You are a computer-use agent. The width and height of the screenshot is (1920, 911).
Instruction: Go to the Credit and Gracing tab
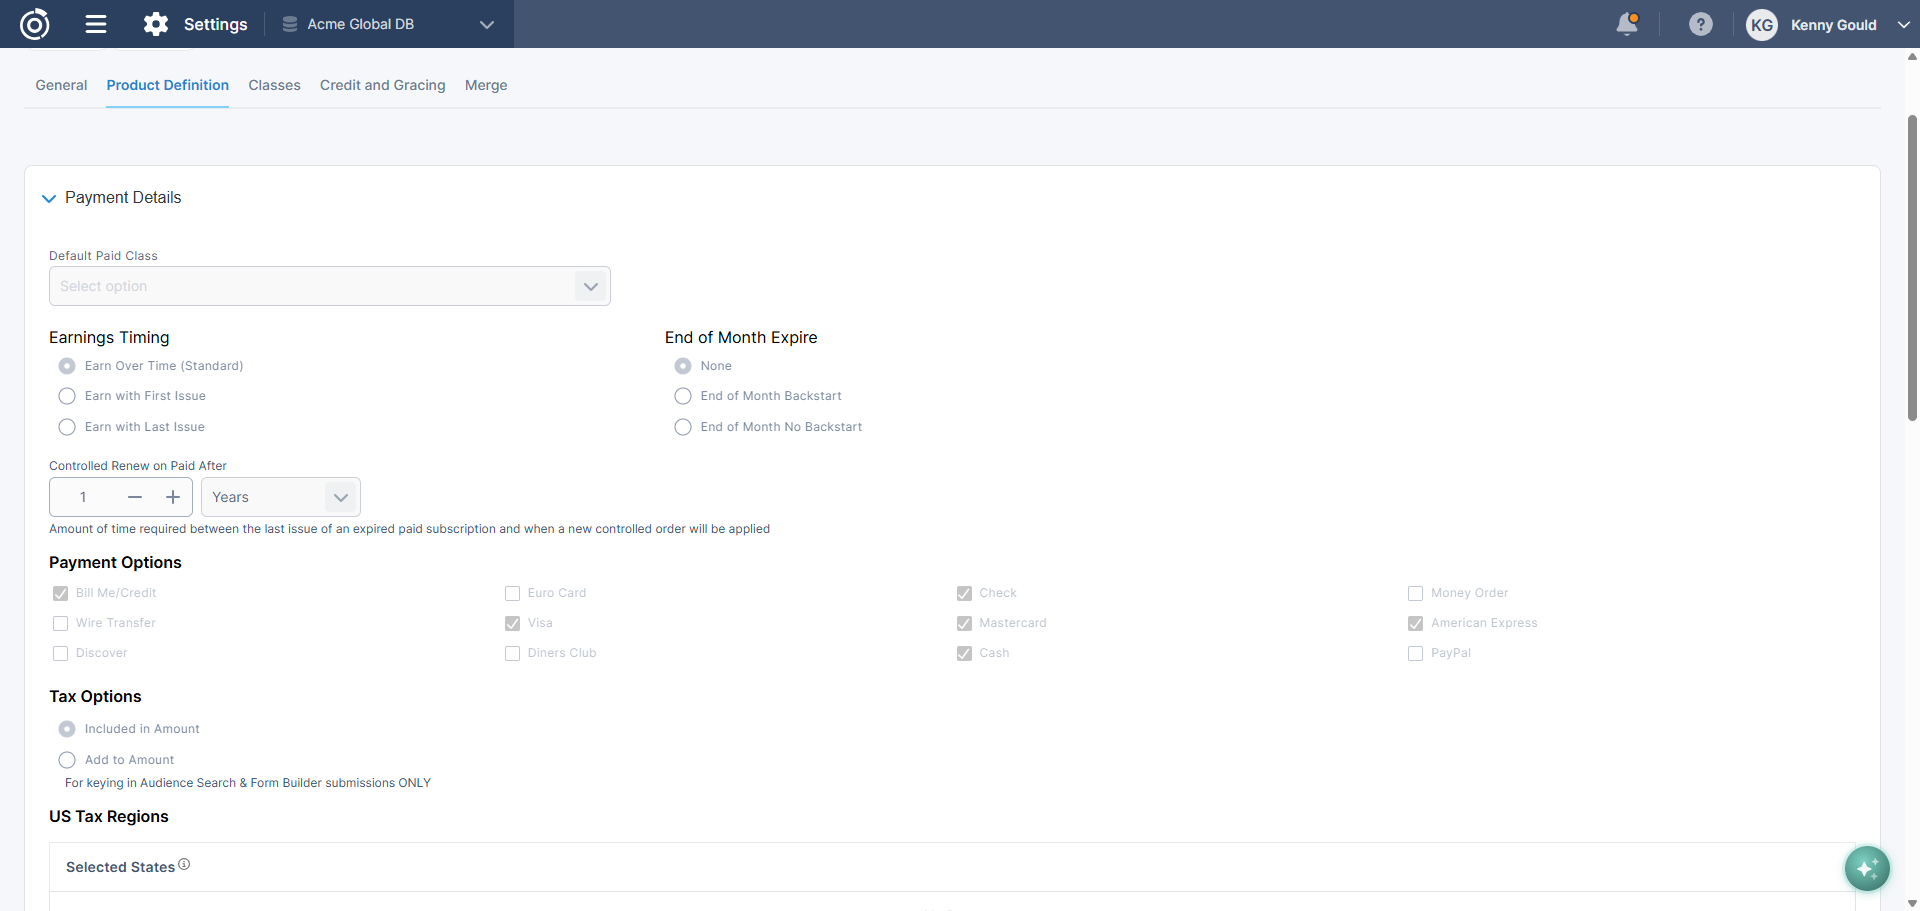(383, 85)
